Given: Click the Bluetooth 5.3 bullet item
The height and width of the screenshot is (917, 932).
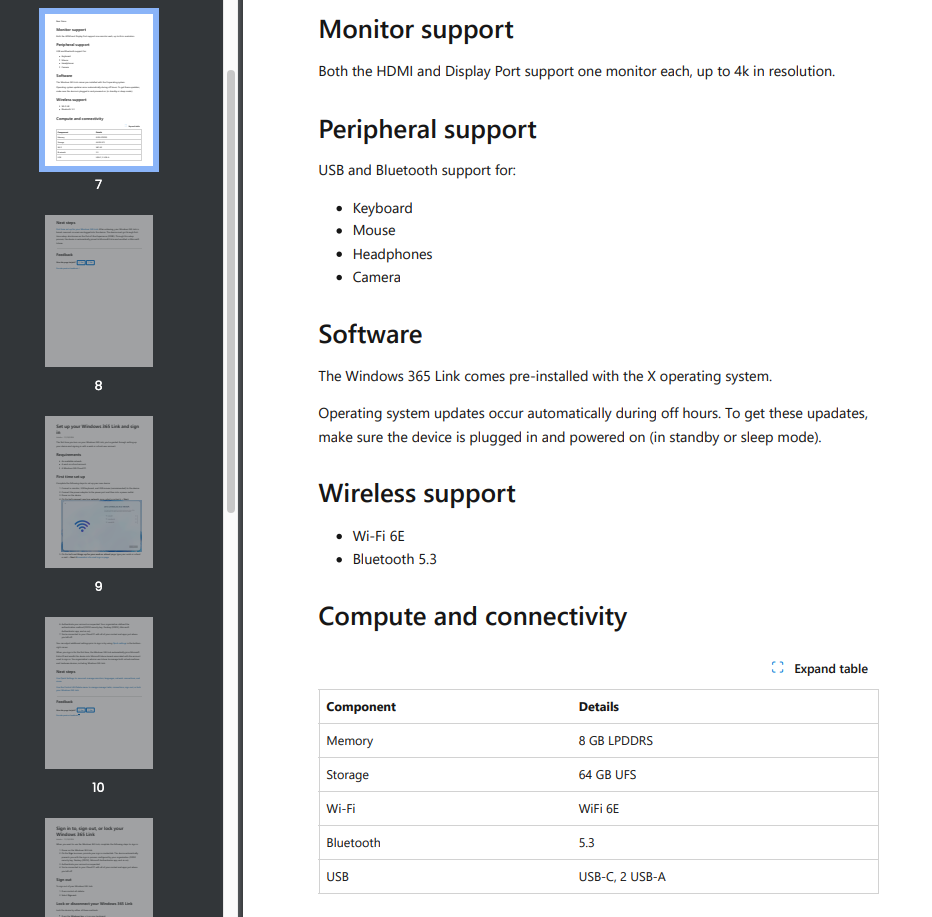Looking at the screenshot, I should pyautogui.click(x=395, y=559).
